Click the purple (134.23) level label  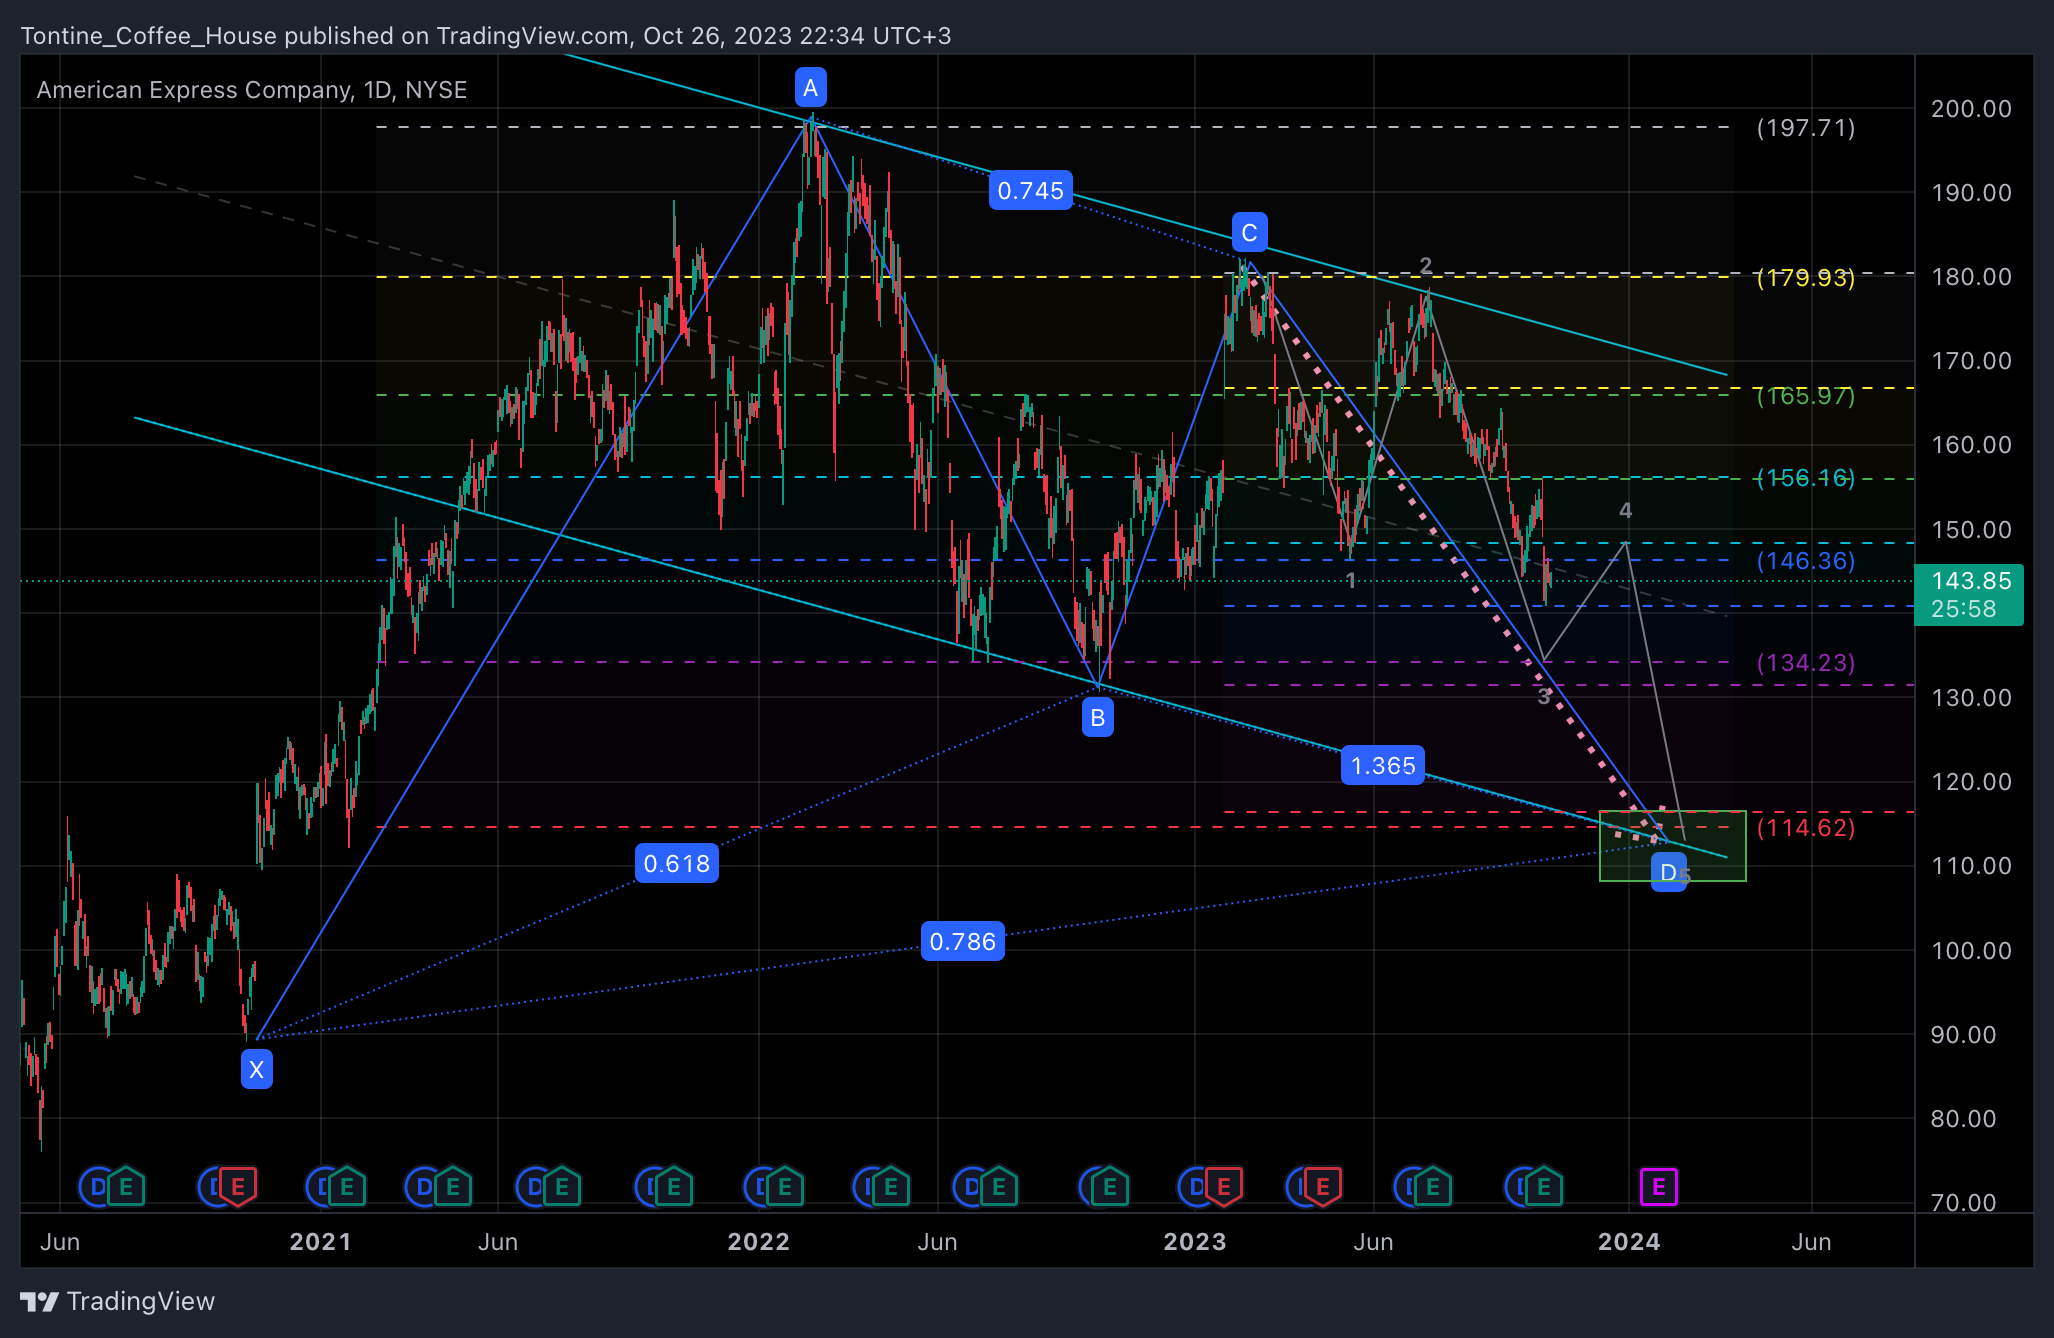click(1806, 663)
